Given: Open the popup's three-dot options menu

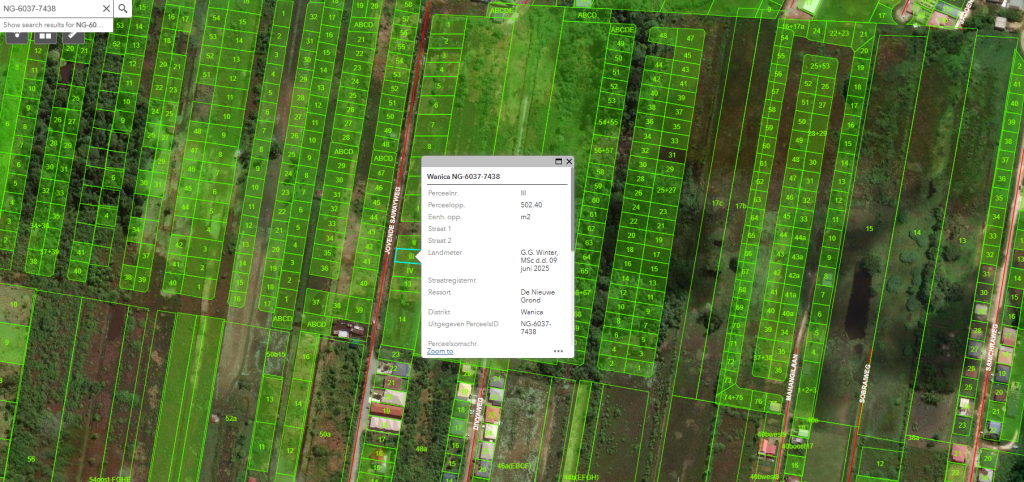Looking at the screenshot, I should pyautogui.click(x=558, y=351).
